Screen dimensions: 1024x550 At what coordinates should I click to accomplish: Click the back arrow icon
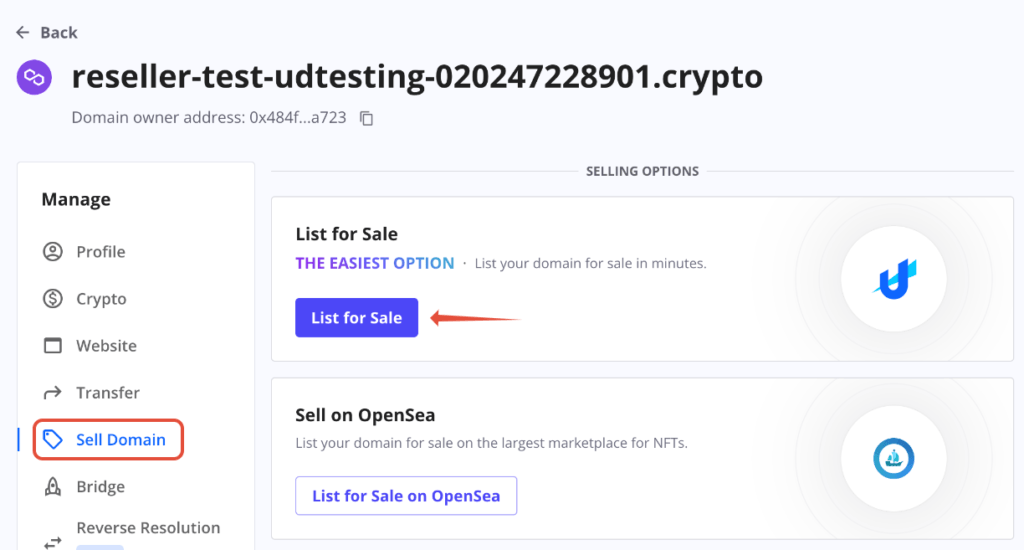click(23, 33)
